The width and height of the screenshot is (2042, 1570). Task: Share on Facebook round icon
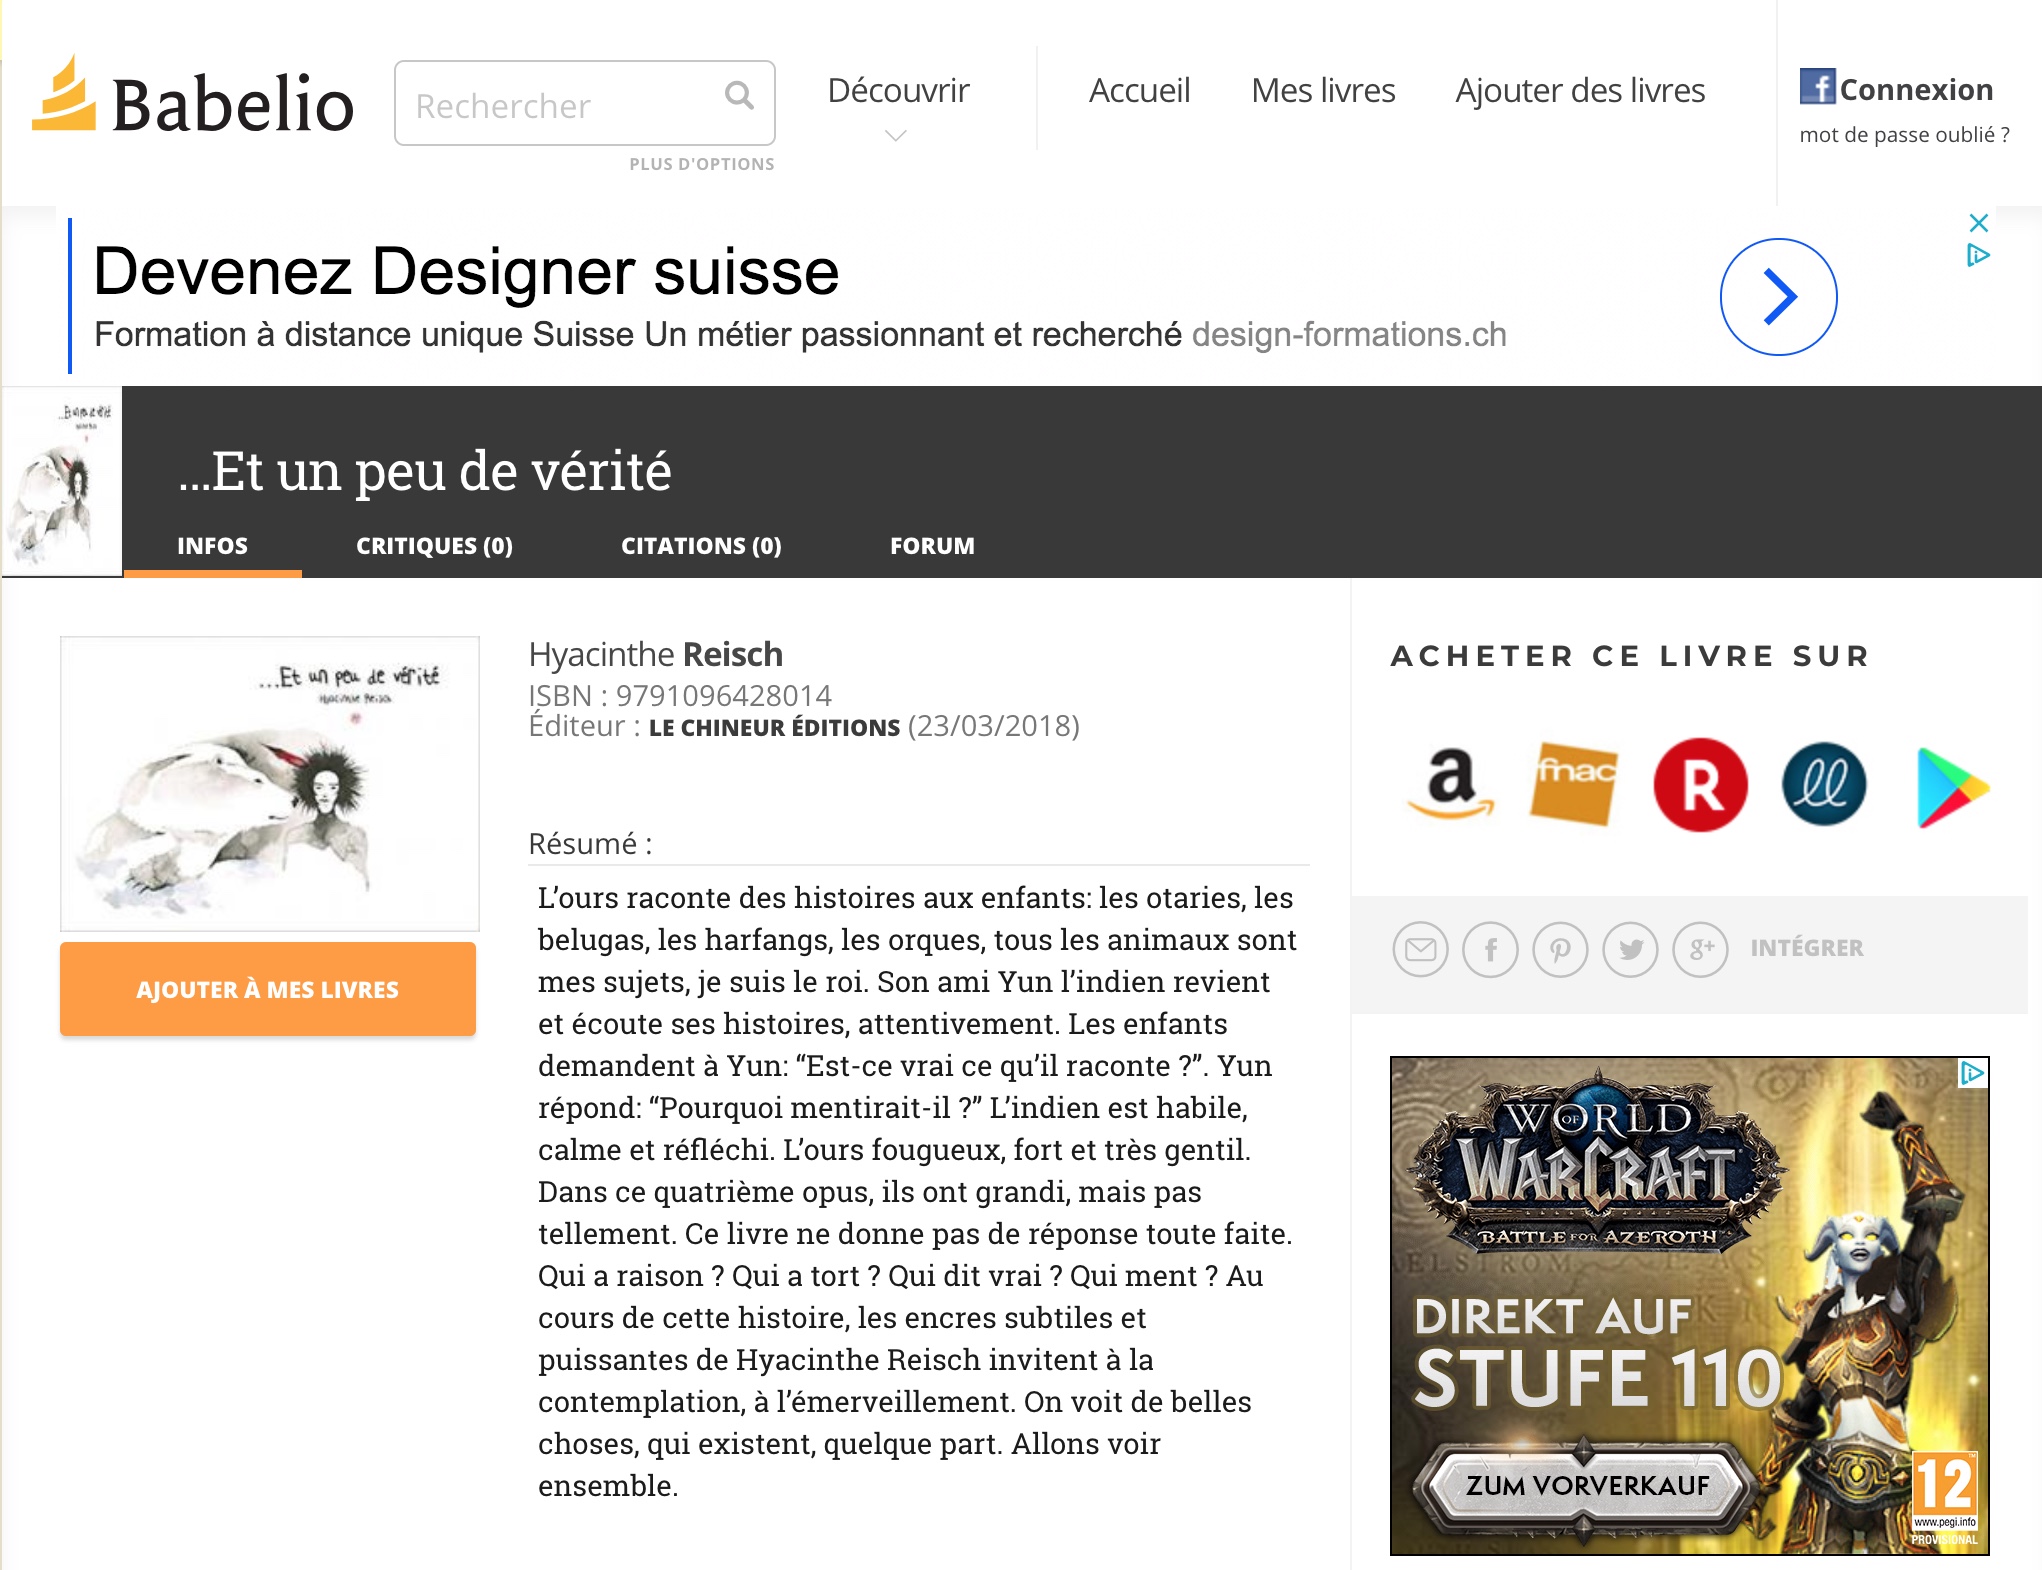click(1490, 949)
